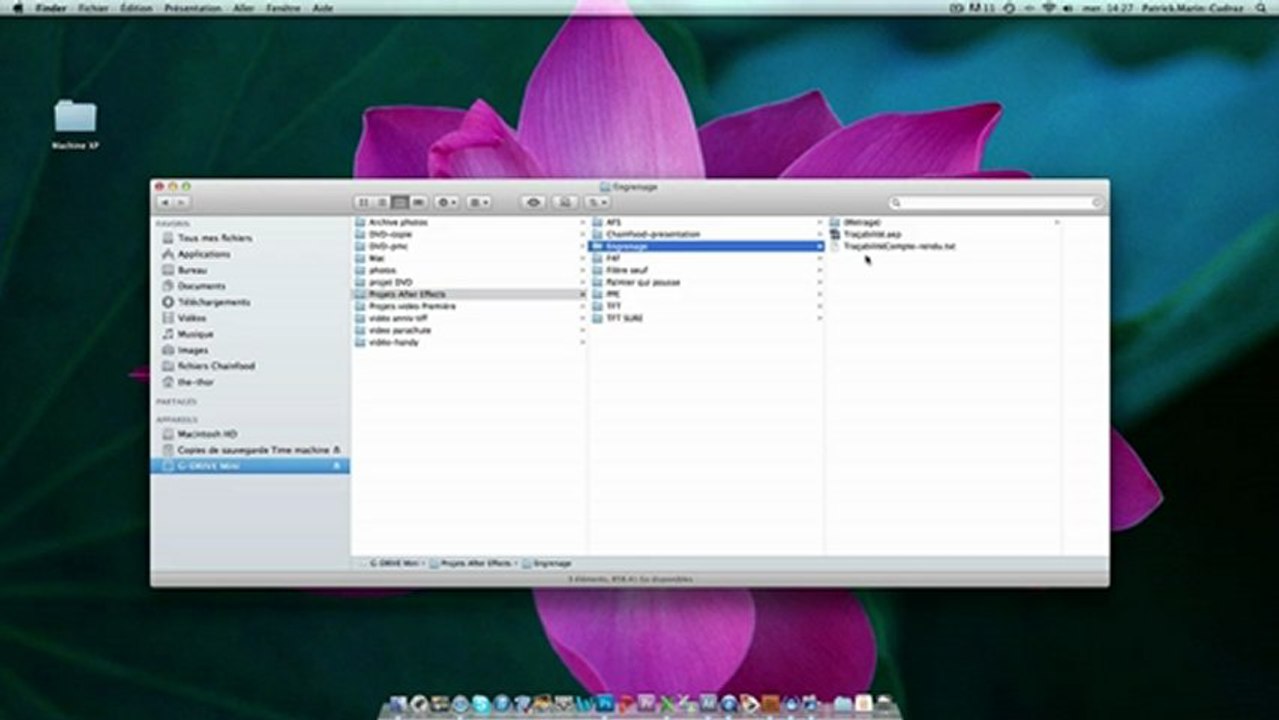The width and height of the screenshot is (1279, 720).
Task: Open Finder from the Dock
Action: tap(399, 704)
